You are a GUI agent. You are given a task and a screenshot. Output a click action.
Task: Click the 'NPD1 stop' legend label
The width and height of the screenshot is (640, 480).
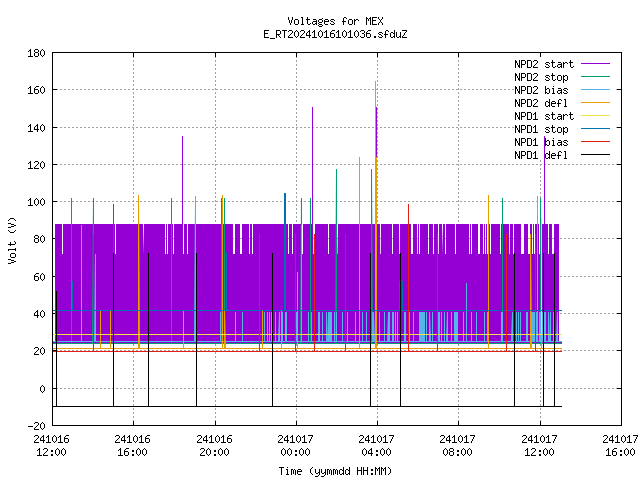(x=541, y=129)
